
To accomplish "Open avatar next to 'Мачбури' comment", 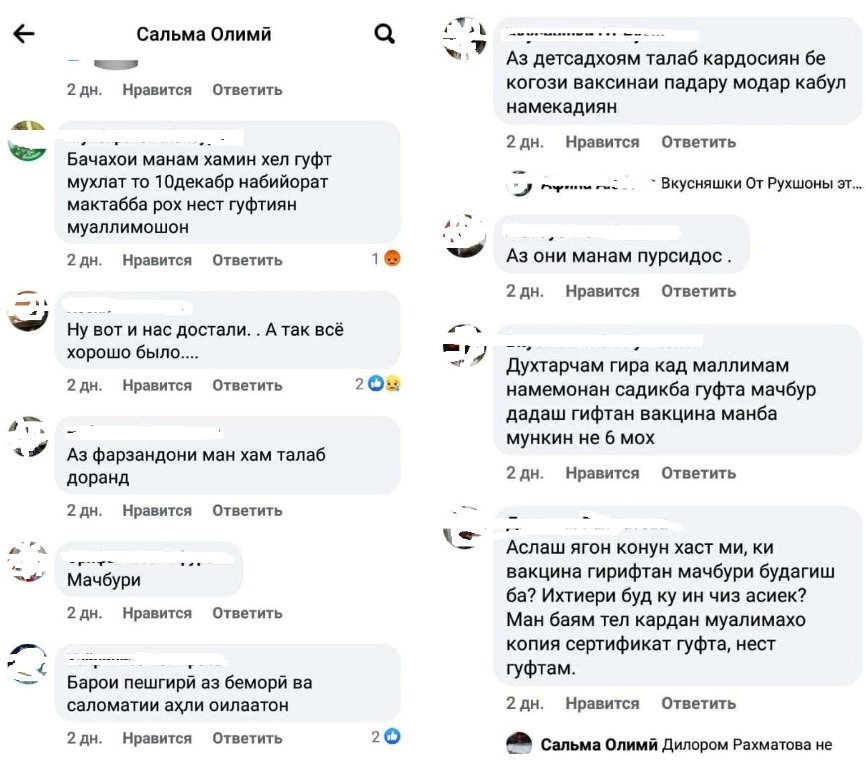I will point(27,562).
